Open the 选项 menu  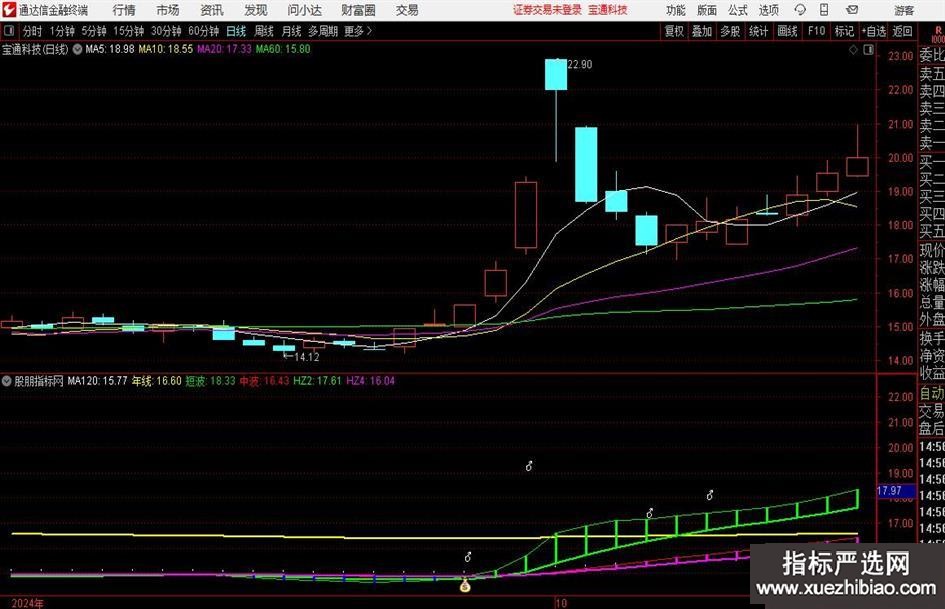pyautogui.click(x=768, y=10)
